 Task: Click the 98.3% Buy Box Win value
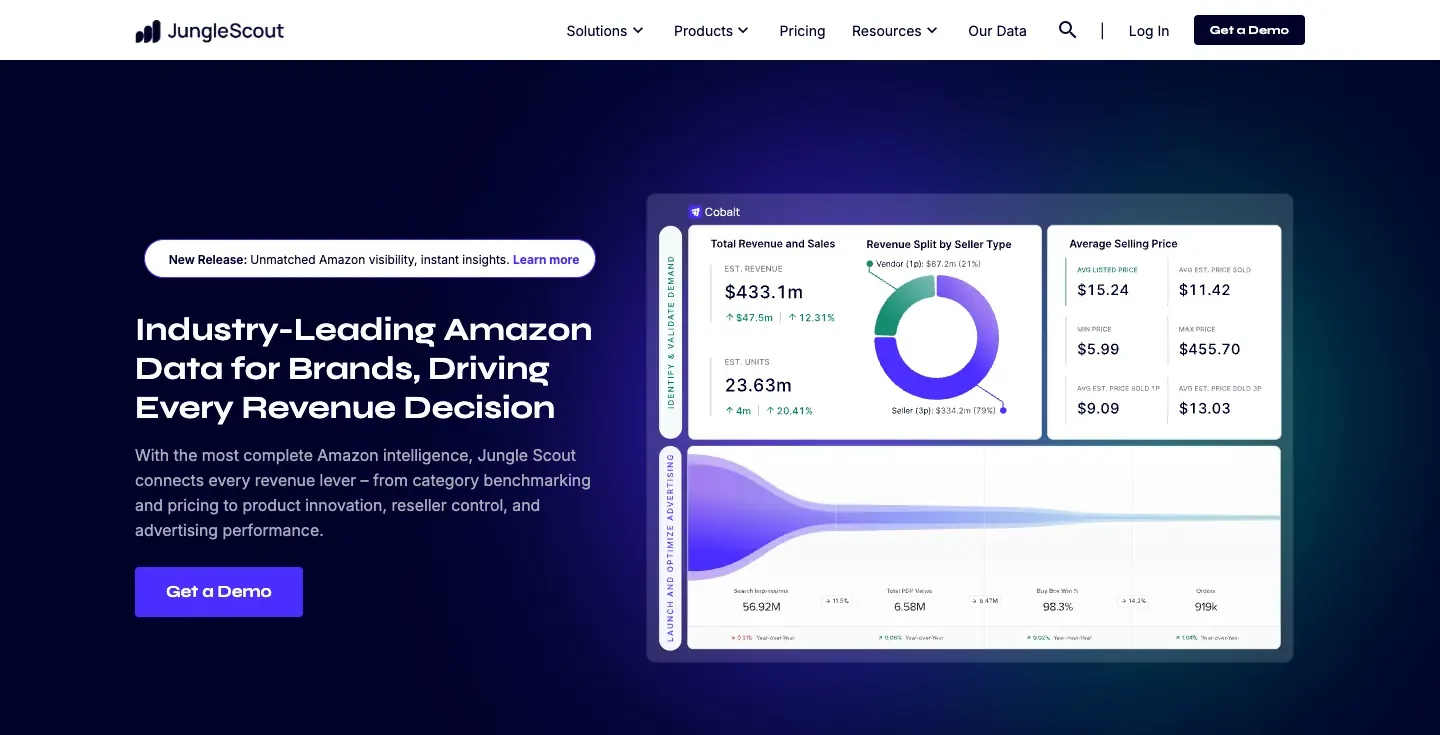(1057, 607)
